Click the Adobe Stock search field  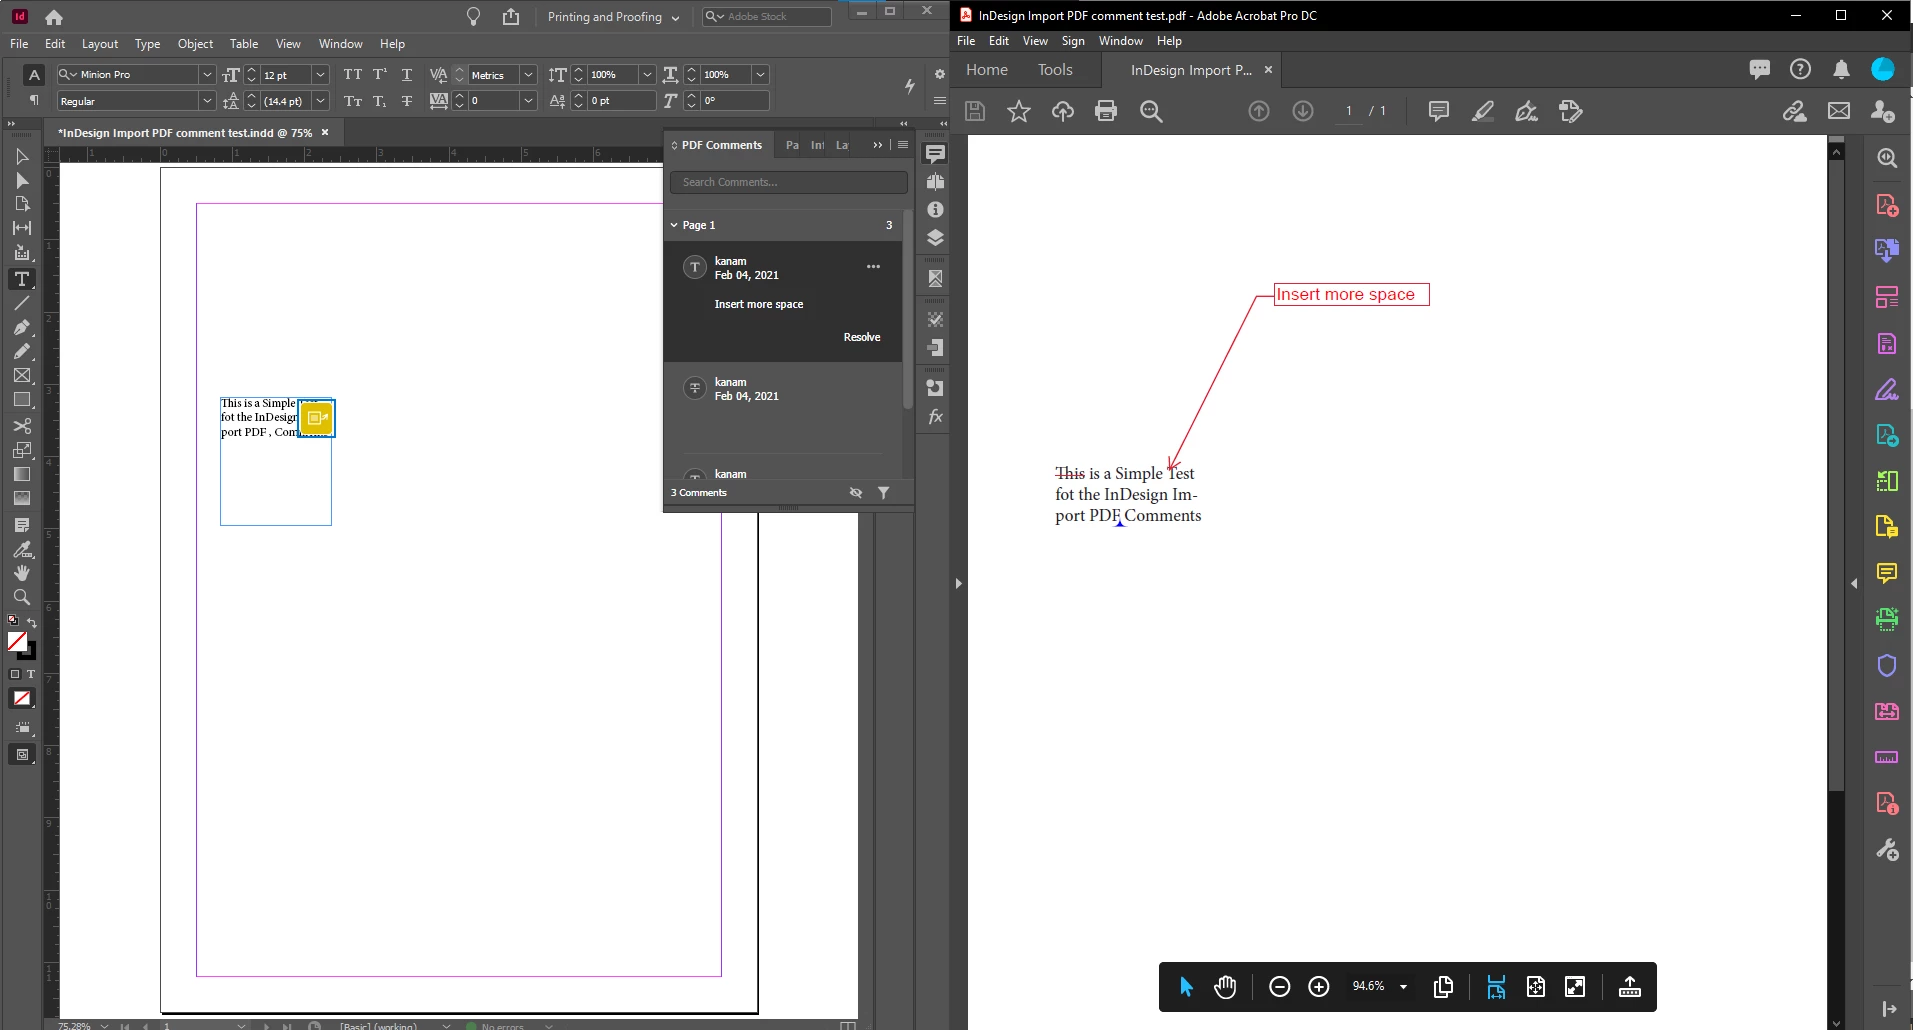tap(767, 17)
